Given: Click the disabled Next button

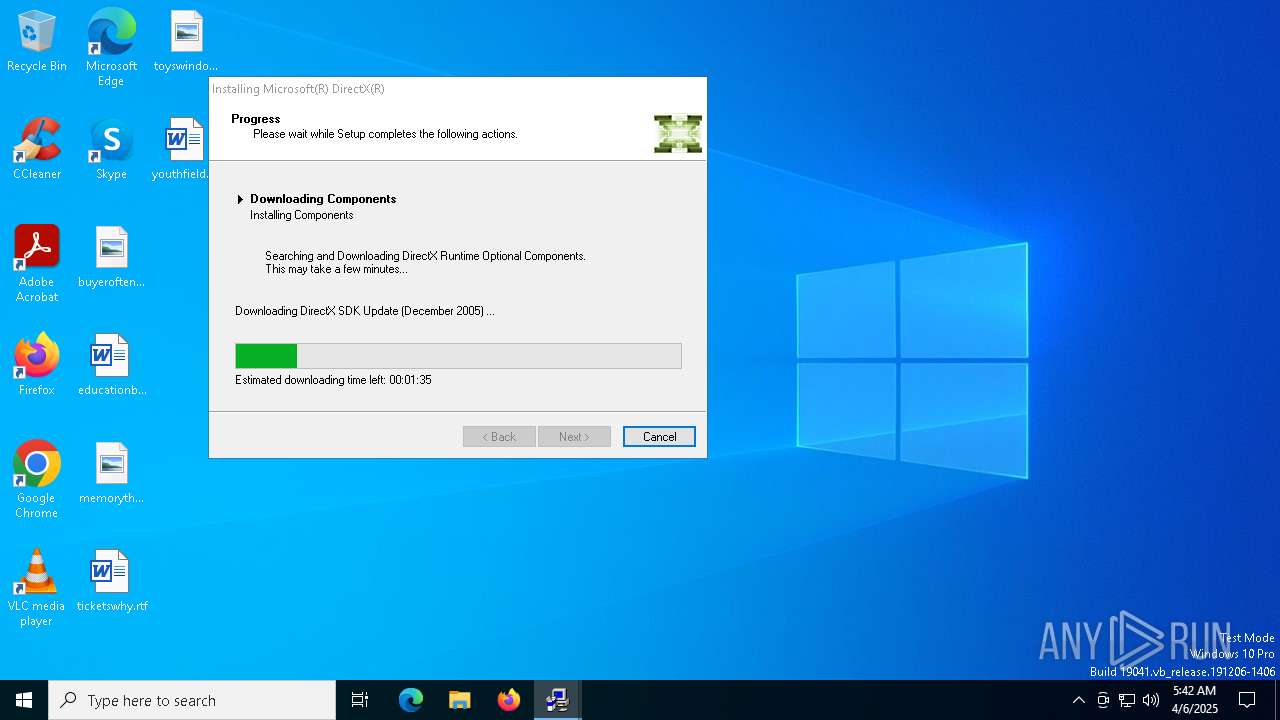Looking at the screenshot, I should pos(574,437).
